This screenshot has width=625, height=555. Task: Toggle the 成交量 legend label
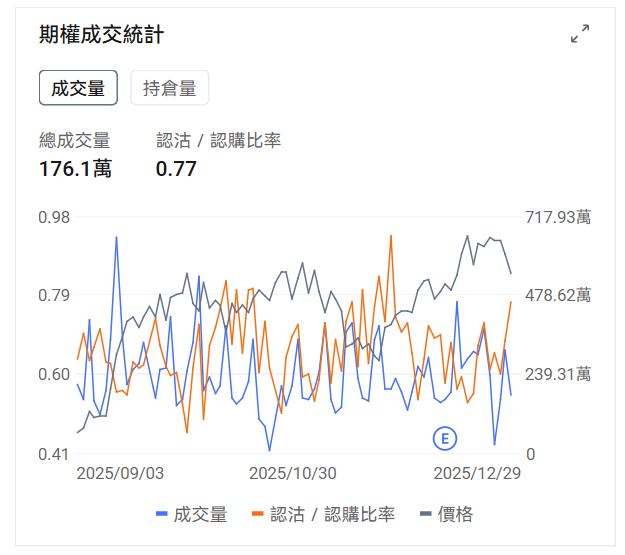click(201, 514)
